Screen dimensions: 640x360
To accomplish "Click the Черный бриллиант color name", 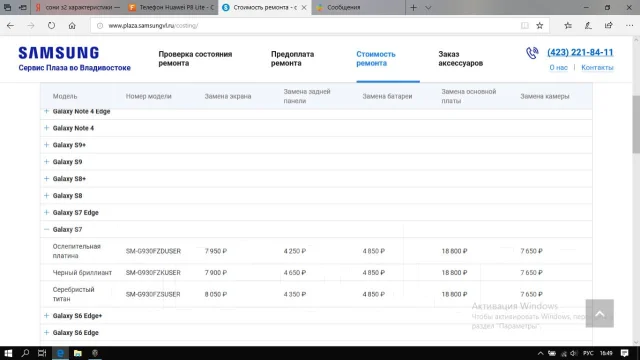I will (x=82, y=273).
